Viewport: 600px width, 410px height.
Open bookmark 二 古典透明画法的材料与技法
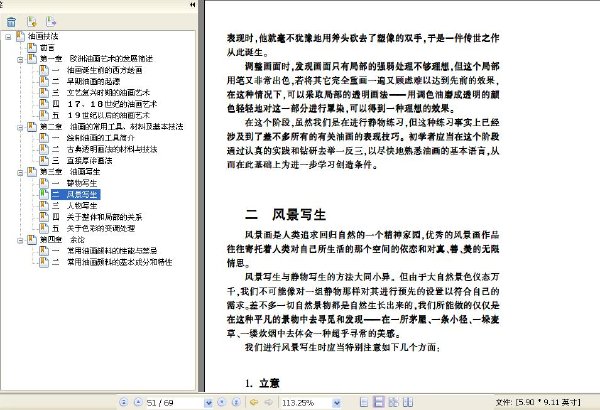click(105, 149)
